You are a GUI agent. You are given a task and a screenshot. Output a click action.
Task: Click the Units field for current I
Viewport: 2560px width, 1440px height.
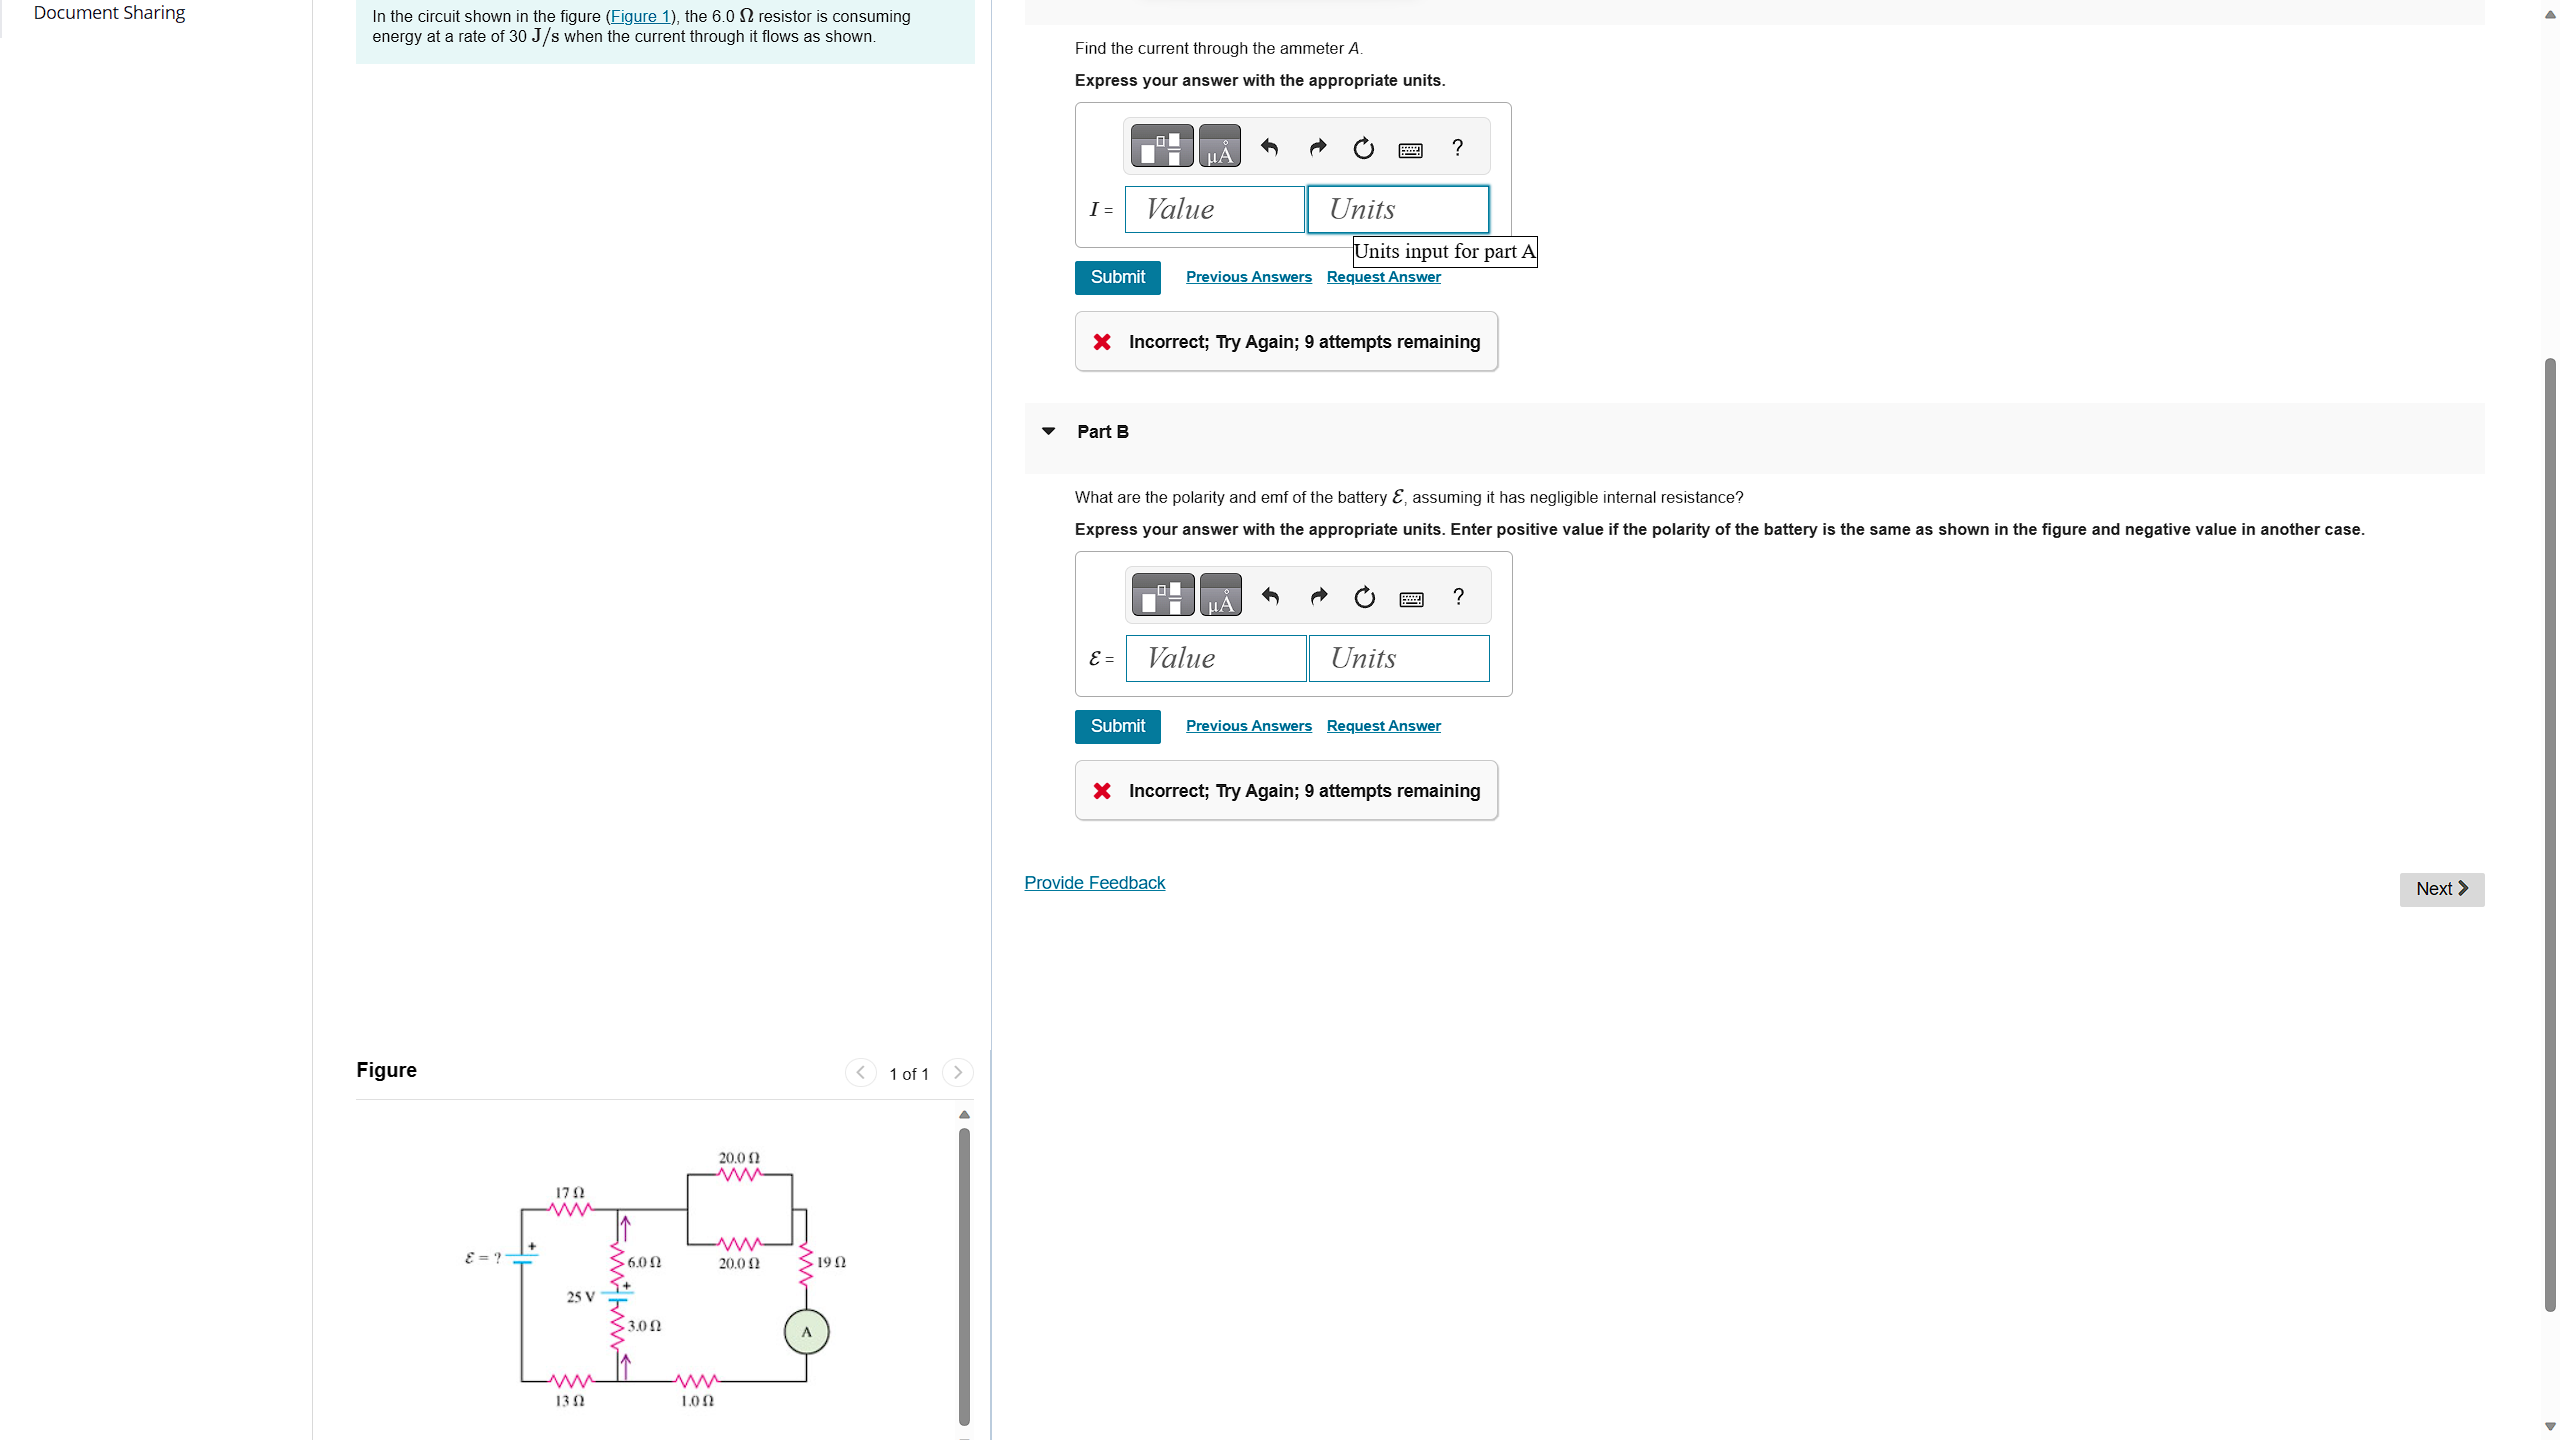pos(1398,209)
